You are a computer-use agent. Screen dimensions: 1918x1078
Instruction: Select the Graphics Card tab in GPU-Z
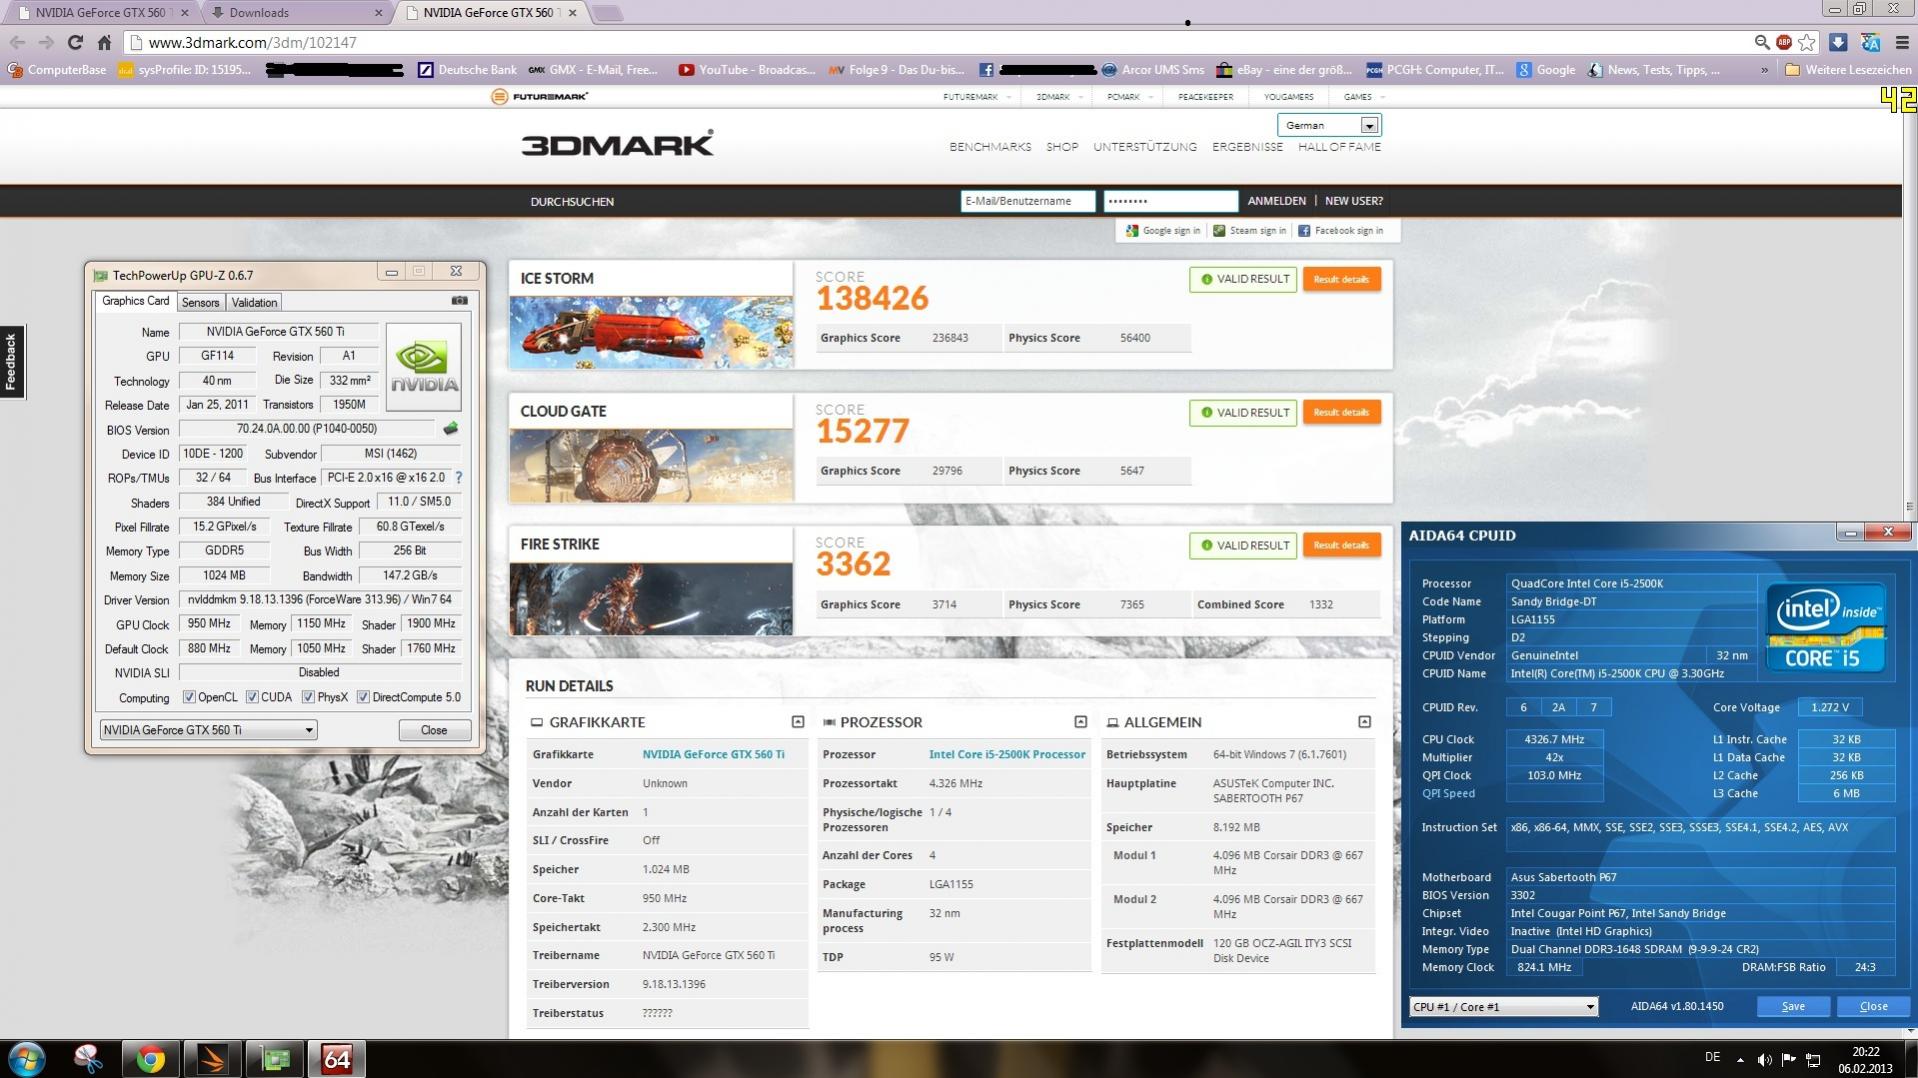(136, 301)
